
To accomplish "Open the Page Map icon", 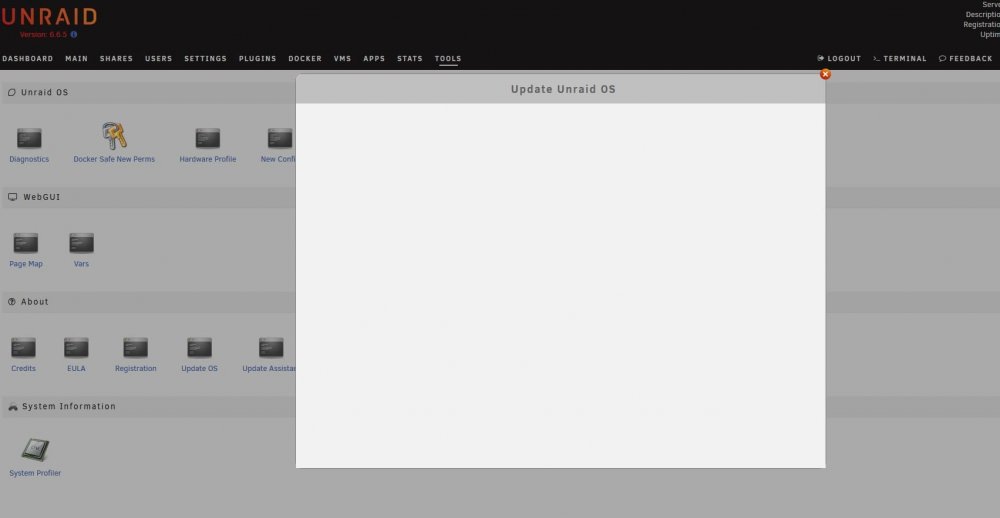I will tap(26, 243).
